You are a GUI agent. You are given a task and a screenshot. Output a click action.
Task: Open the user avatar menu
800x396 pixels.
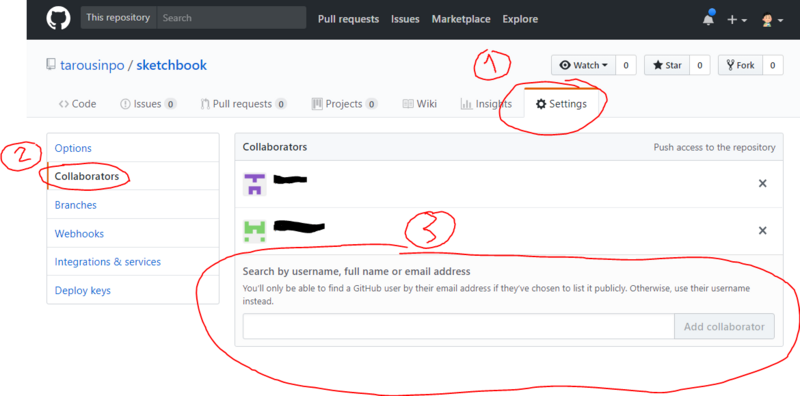click(x=772, y=20)
